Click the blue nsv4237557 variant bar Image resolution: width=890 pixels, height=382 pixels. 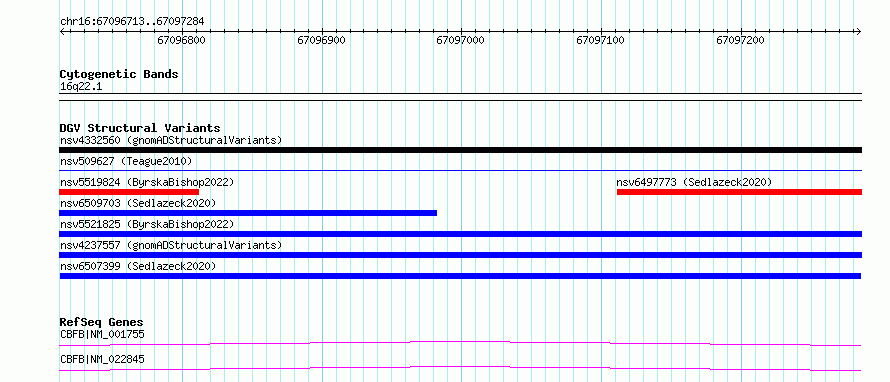click(460, 255)
